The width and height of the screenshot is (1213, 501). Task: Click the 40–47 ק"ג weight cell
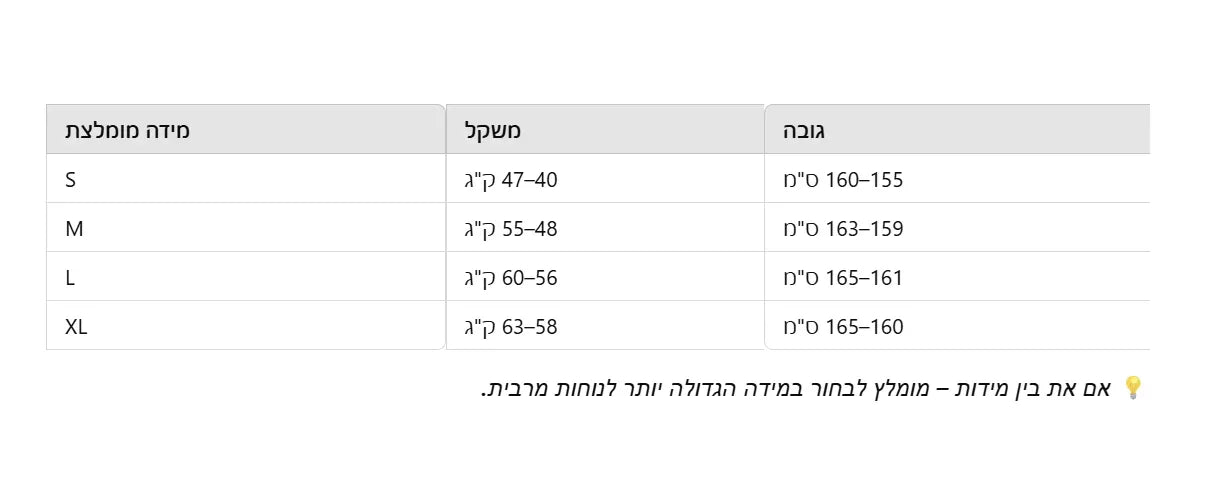coord(511,180)
